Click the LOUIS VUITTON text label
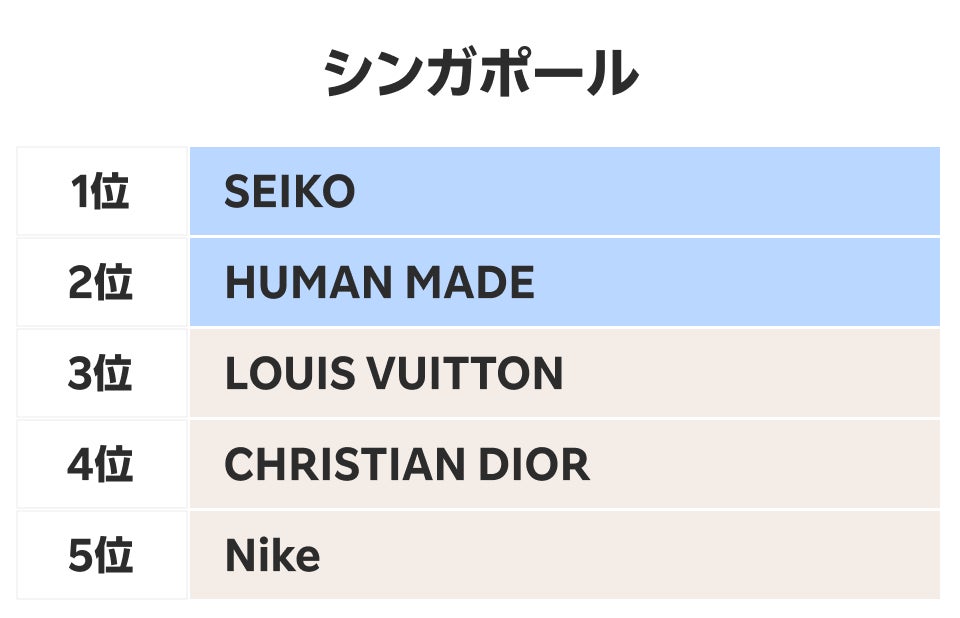 click(393, 375)
